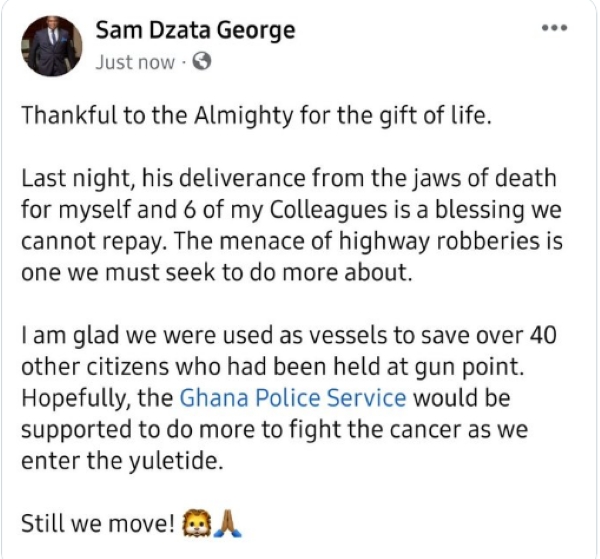Click the 'enter the yuletide' line
The height and width of the screenshot is (559, 600).
[122, 461]
